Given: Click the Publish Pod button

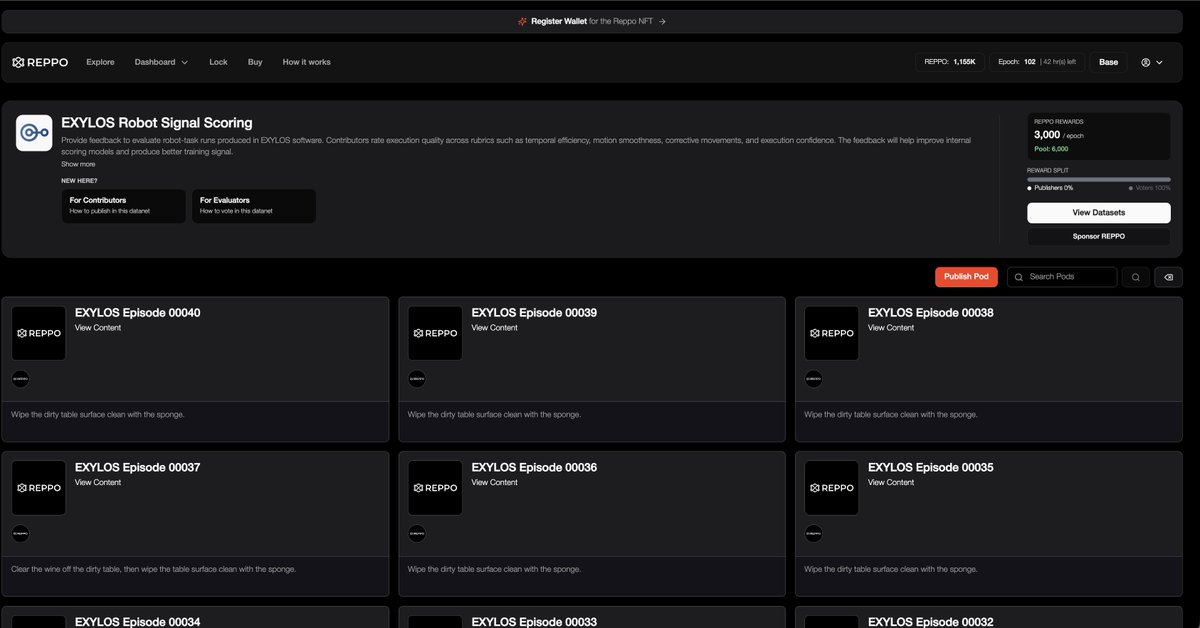Looking at the screenshot, I should [966, 277].
